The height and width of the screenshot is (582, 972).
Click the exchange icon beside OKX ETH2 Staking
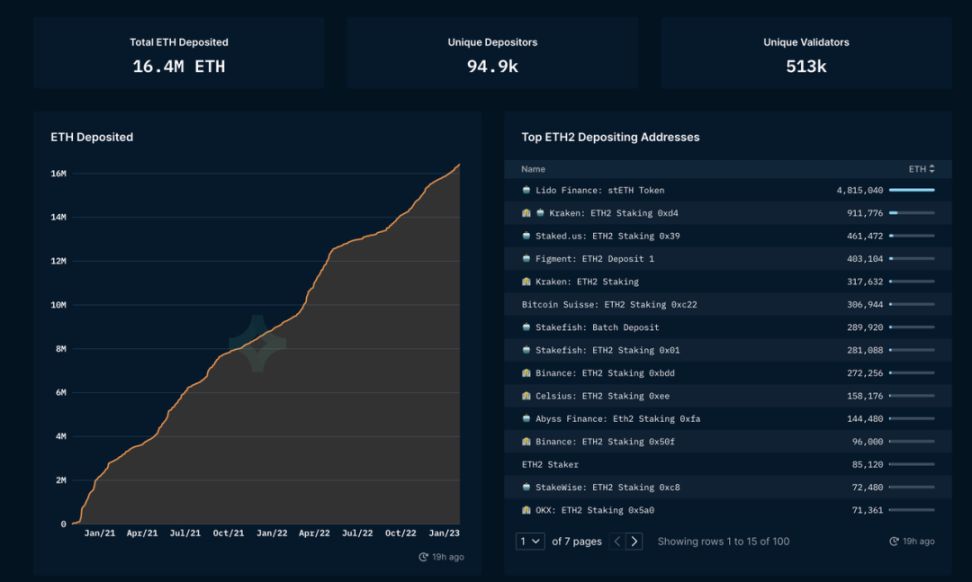point(526,510)
